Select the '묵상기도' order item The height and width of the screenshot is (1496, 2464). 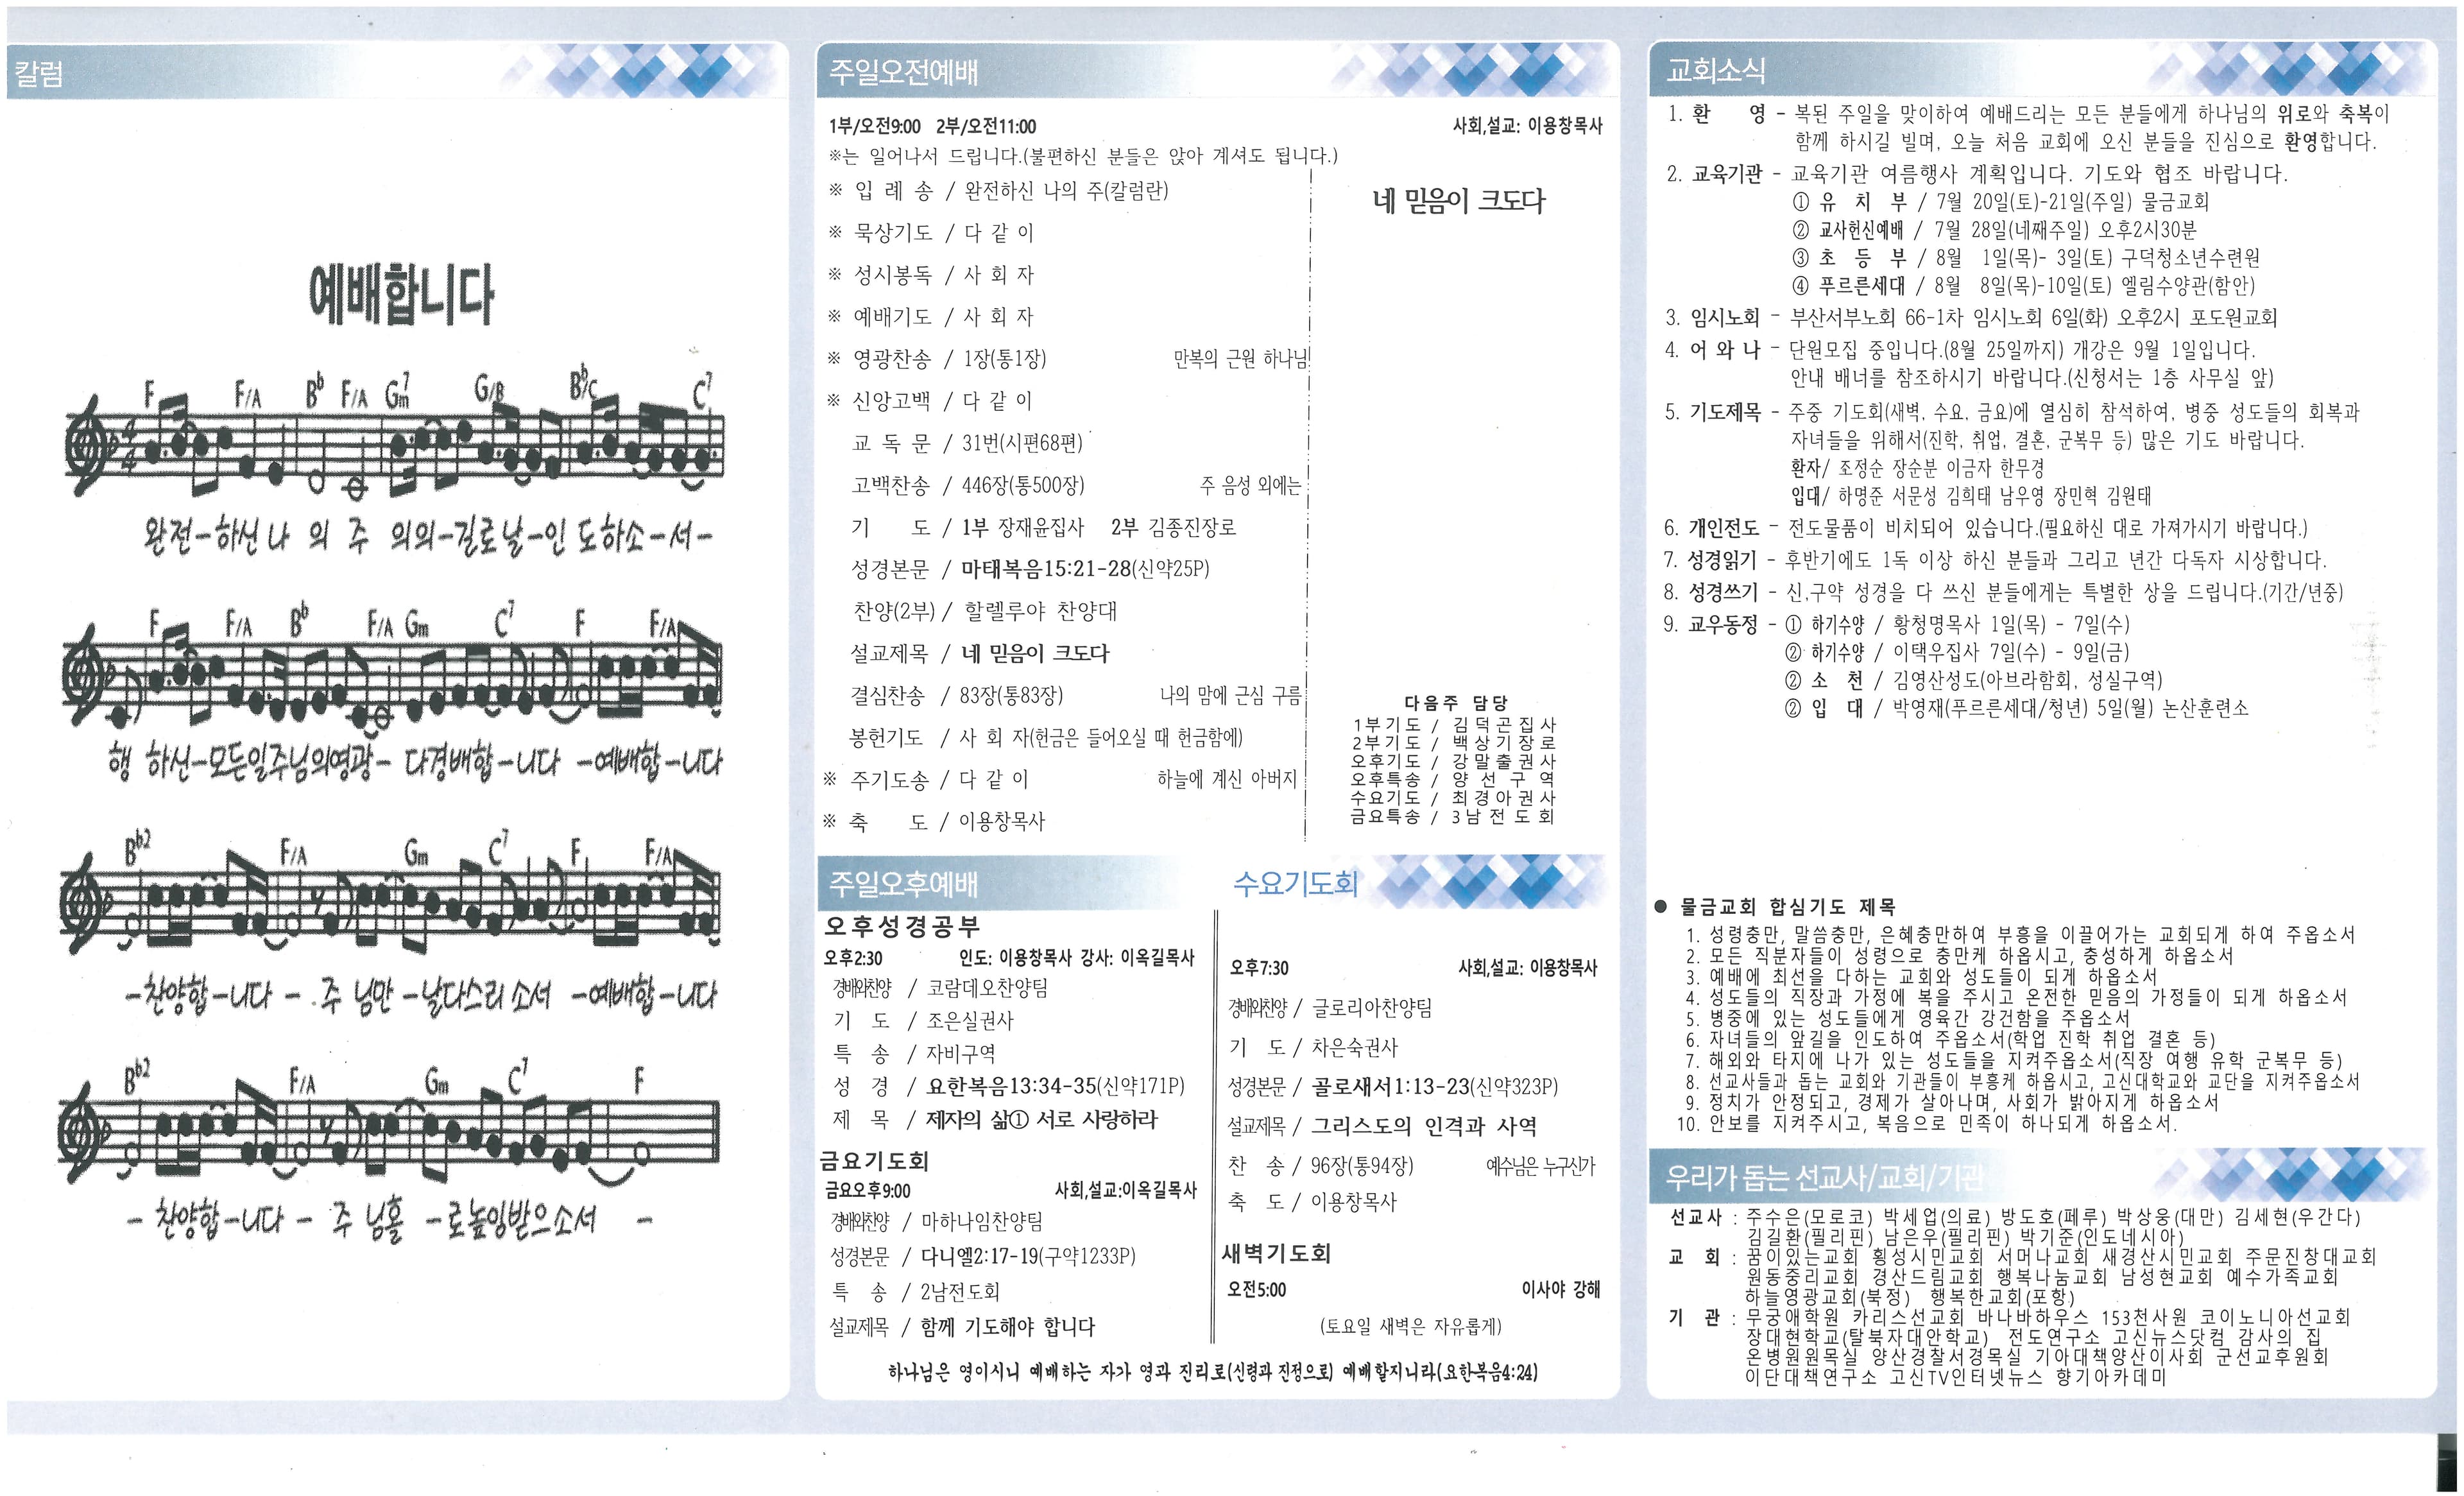tap(892, 233)
